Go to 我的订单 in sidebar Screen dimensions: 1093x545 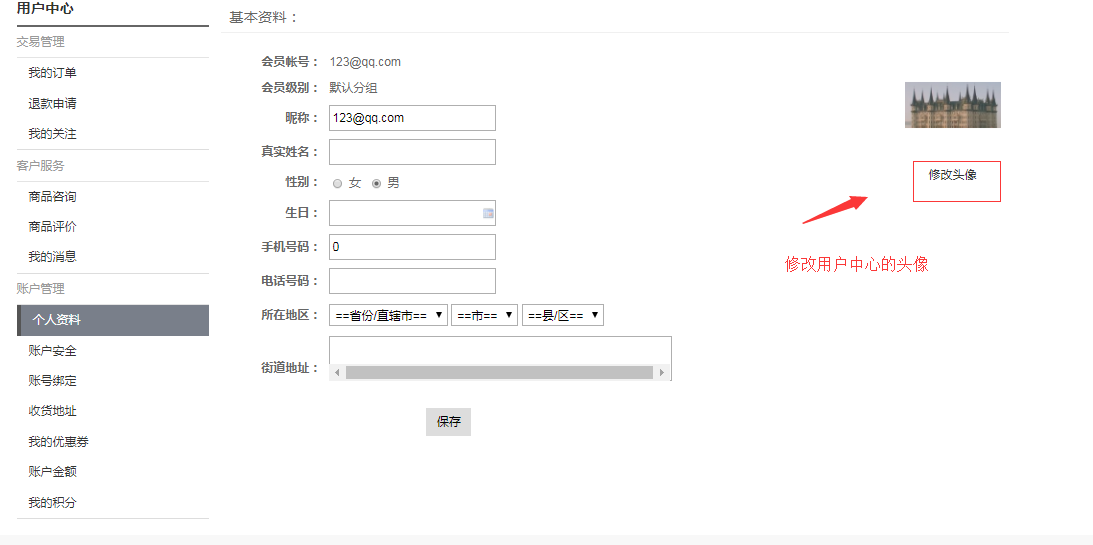52,73
